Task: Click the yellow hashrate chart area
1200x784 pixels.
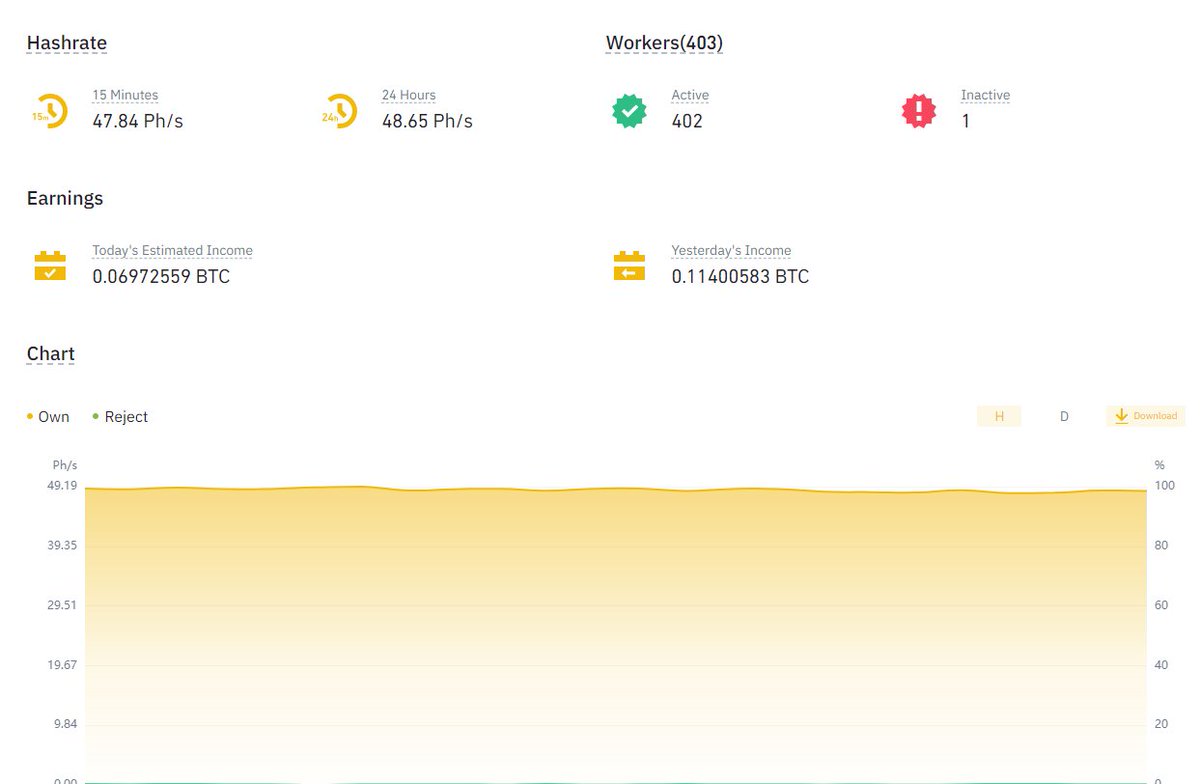Action: pos(616,635)
